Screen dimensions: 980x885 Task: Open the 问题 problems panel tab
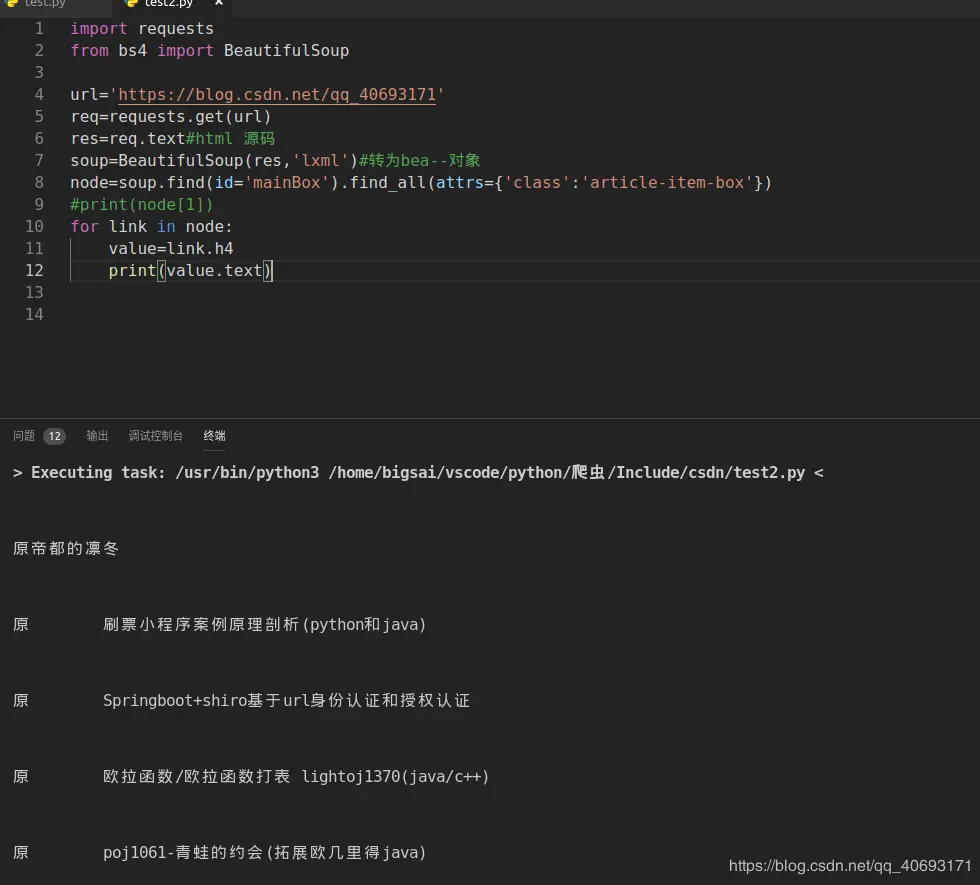[x=24, y=436]
